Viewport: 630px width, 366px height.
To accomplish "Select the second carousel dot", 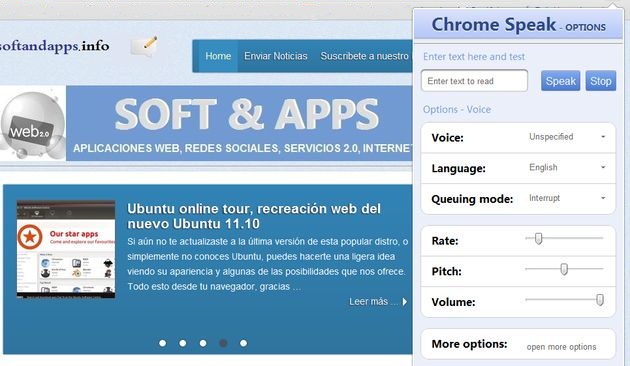I will tap(183, 343).
